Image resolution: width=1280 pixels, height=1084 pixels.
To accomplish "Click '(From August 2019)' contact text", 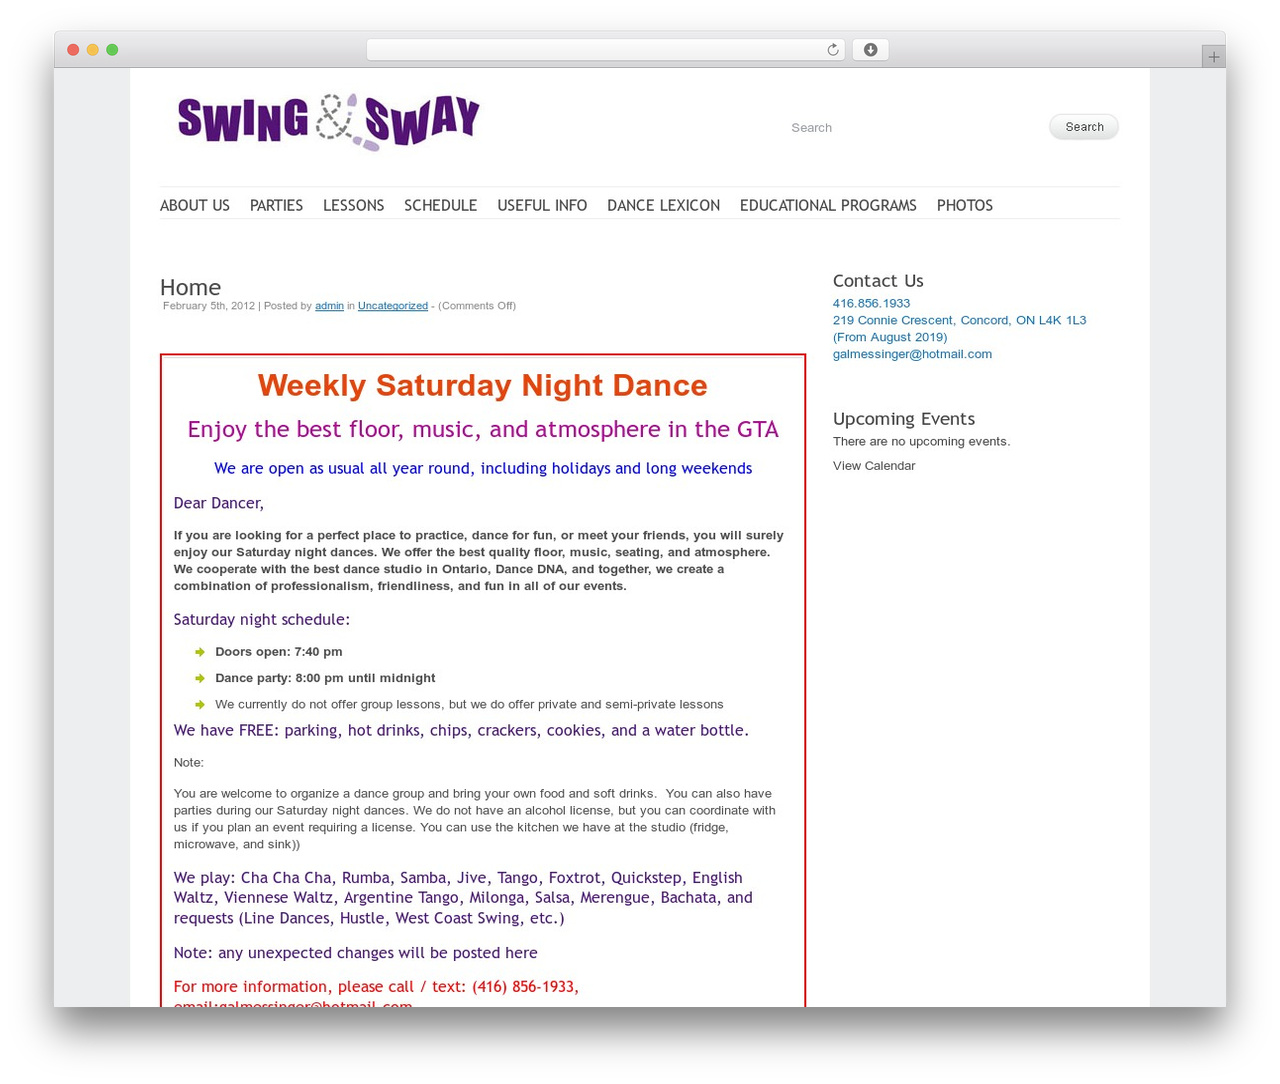I will click(x=890, y=337).
